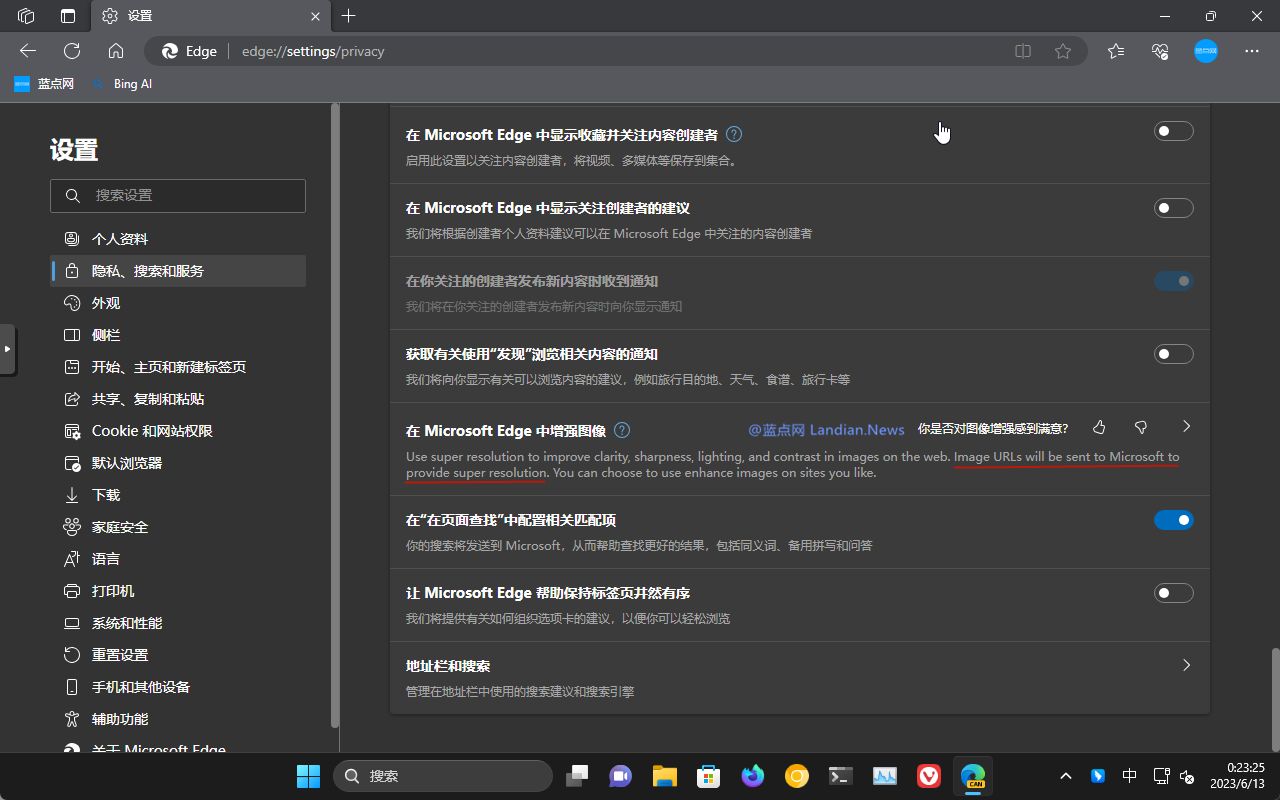This screenshot has height=800, width=1280.
Task: Click the back navigation arrow
Action: tap(28, 51)
